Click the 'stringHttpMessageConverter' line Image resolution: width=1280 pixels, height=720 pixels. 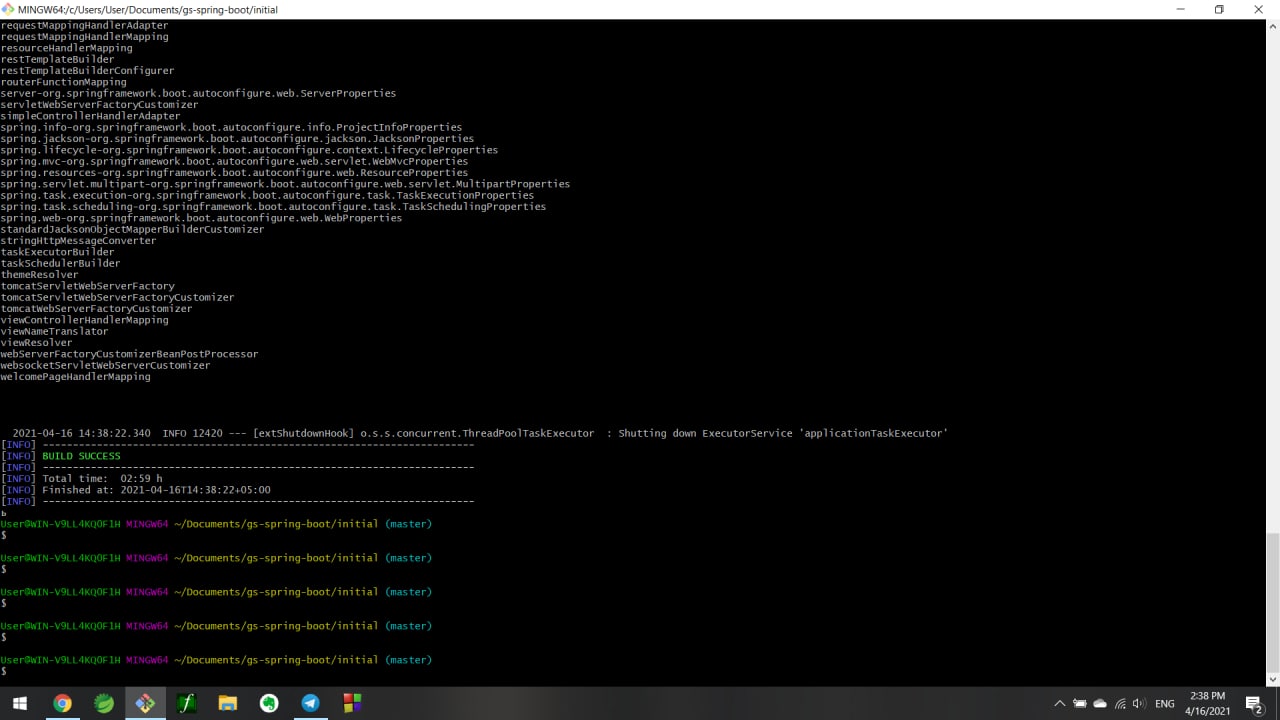click(x=78, y=241)
